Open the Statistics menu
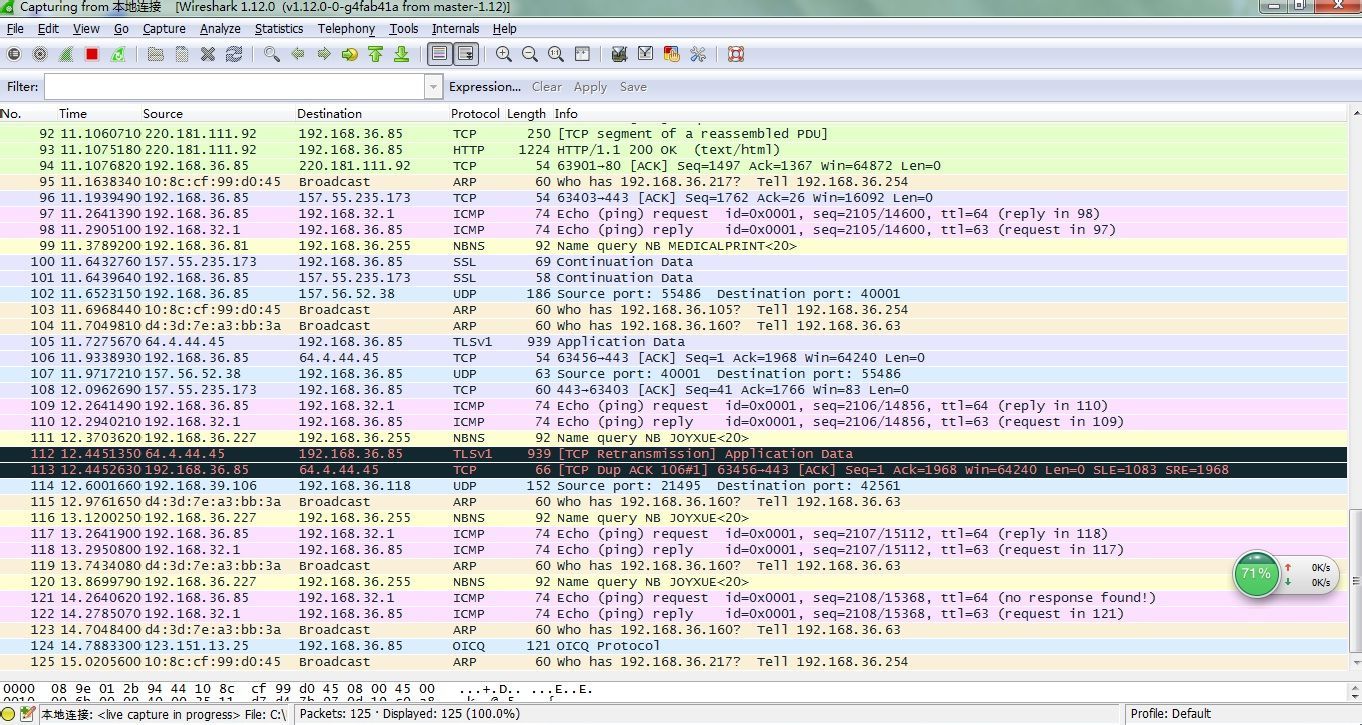The height and width of the screenshot is (725, 1362). pos(278,29)
